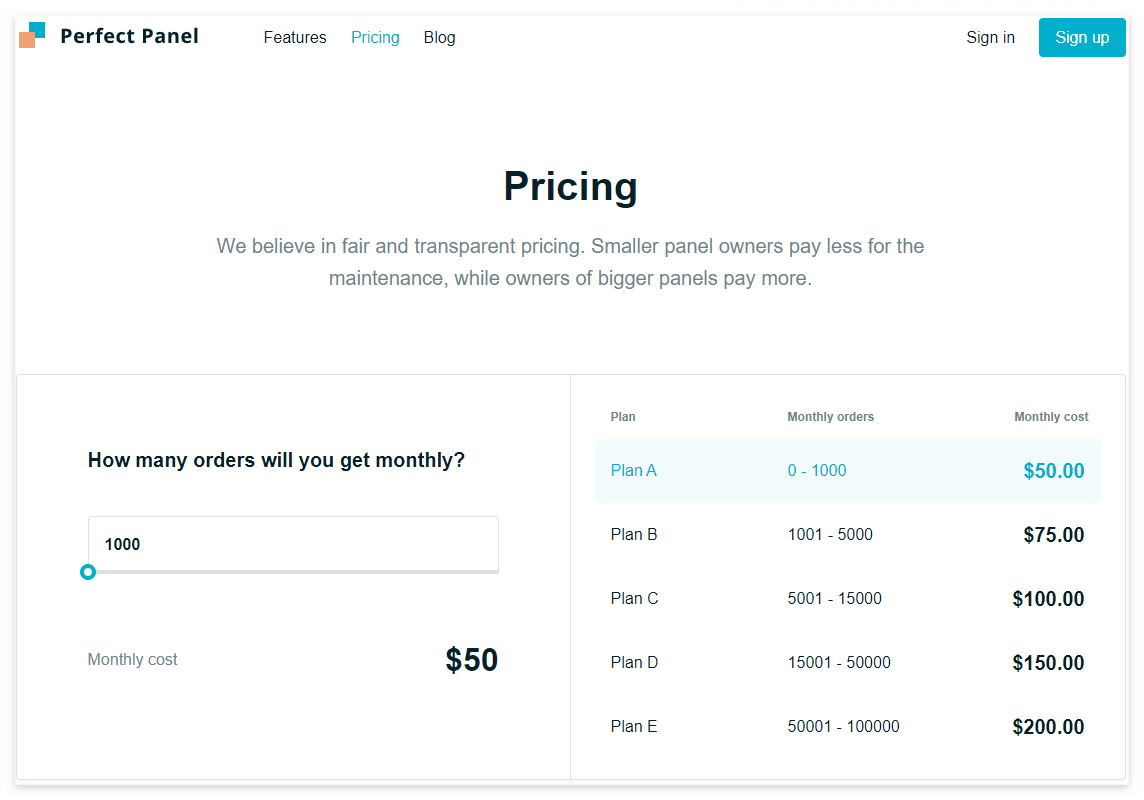1144x800 pixels.
Task: Click the Perfect Panel logo icon
Action: 32,35
